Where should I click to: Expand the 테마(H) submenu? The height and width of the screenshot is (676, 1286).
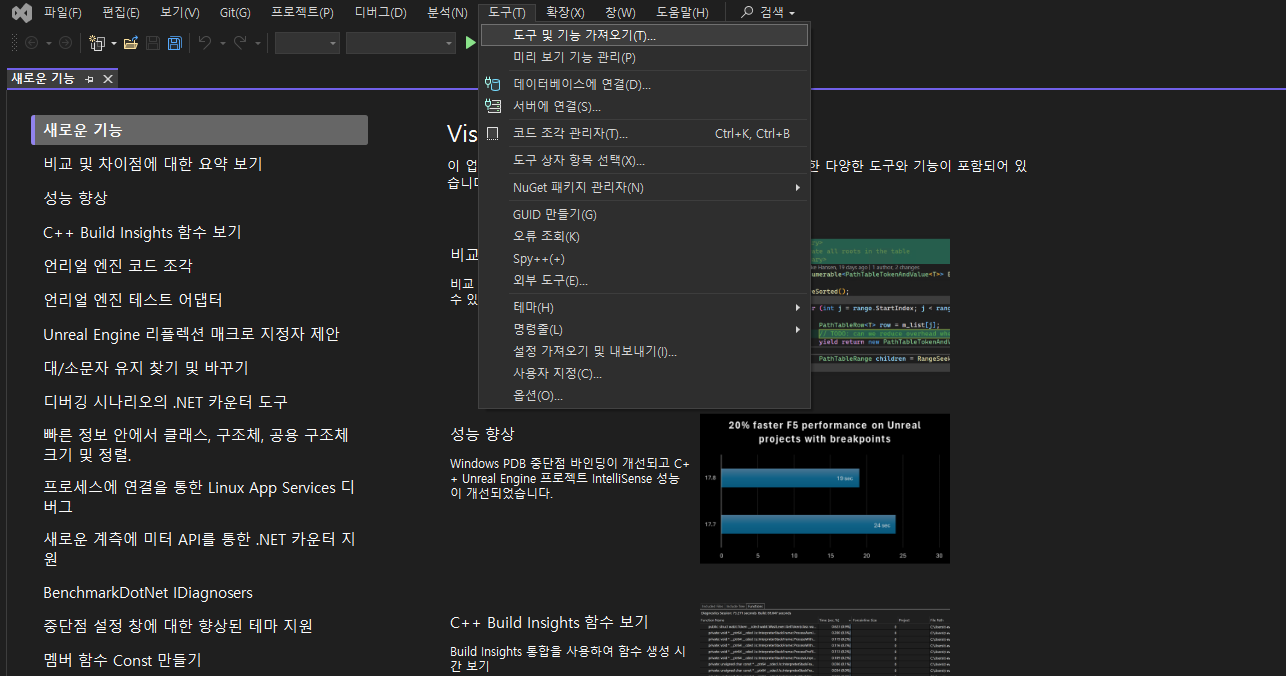(643, 307)
